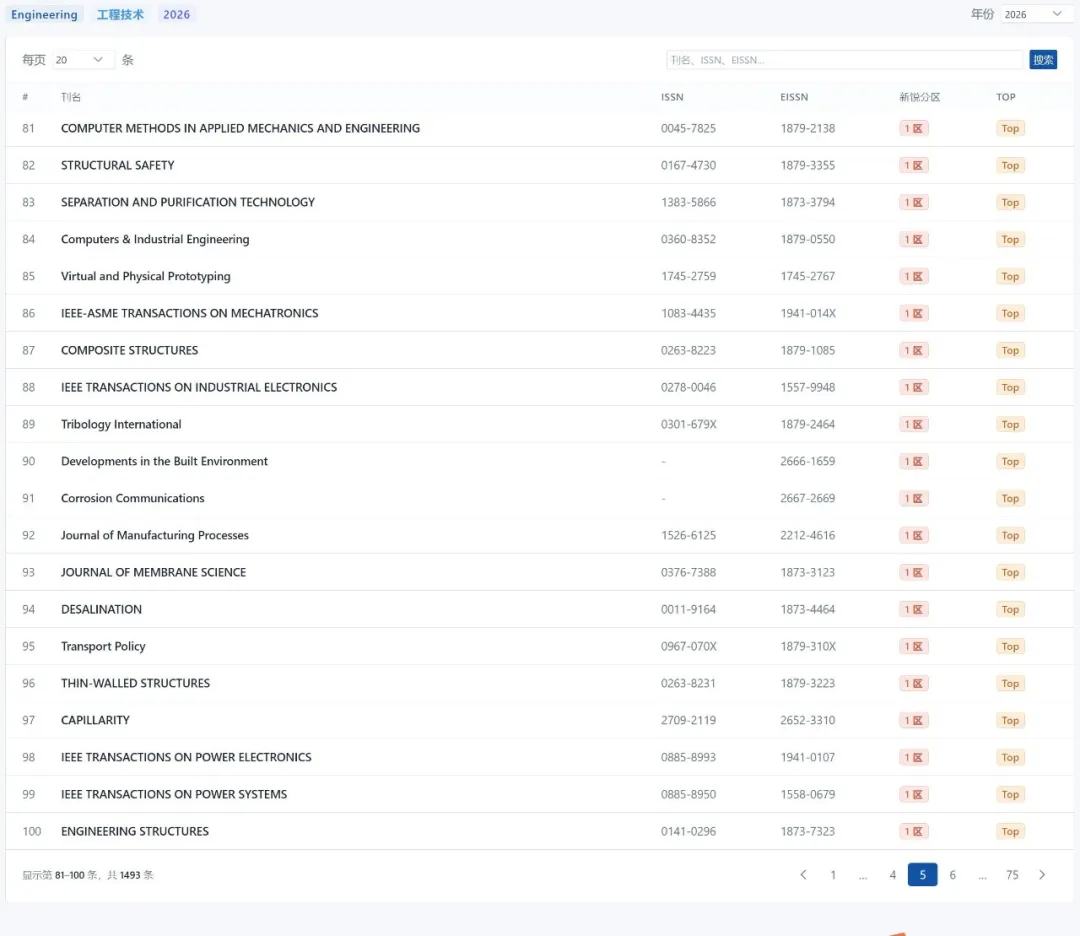Click the 1区 badge for Tribology International

[913, 424]
